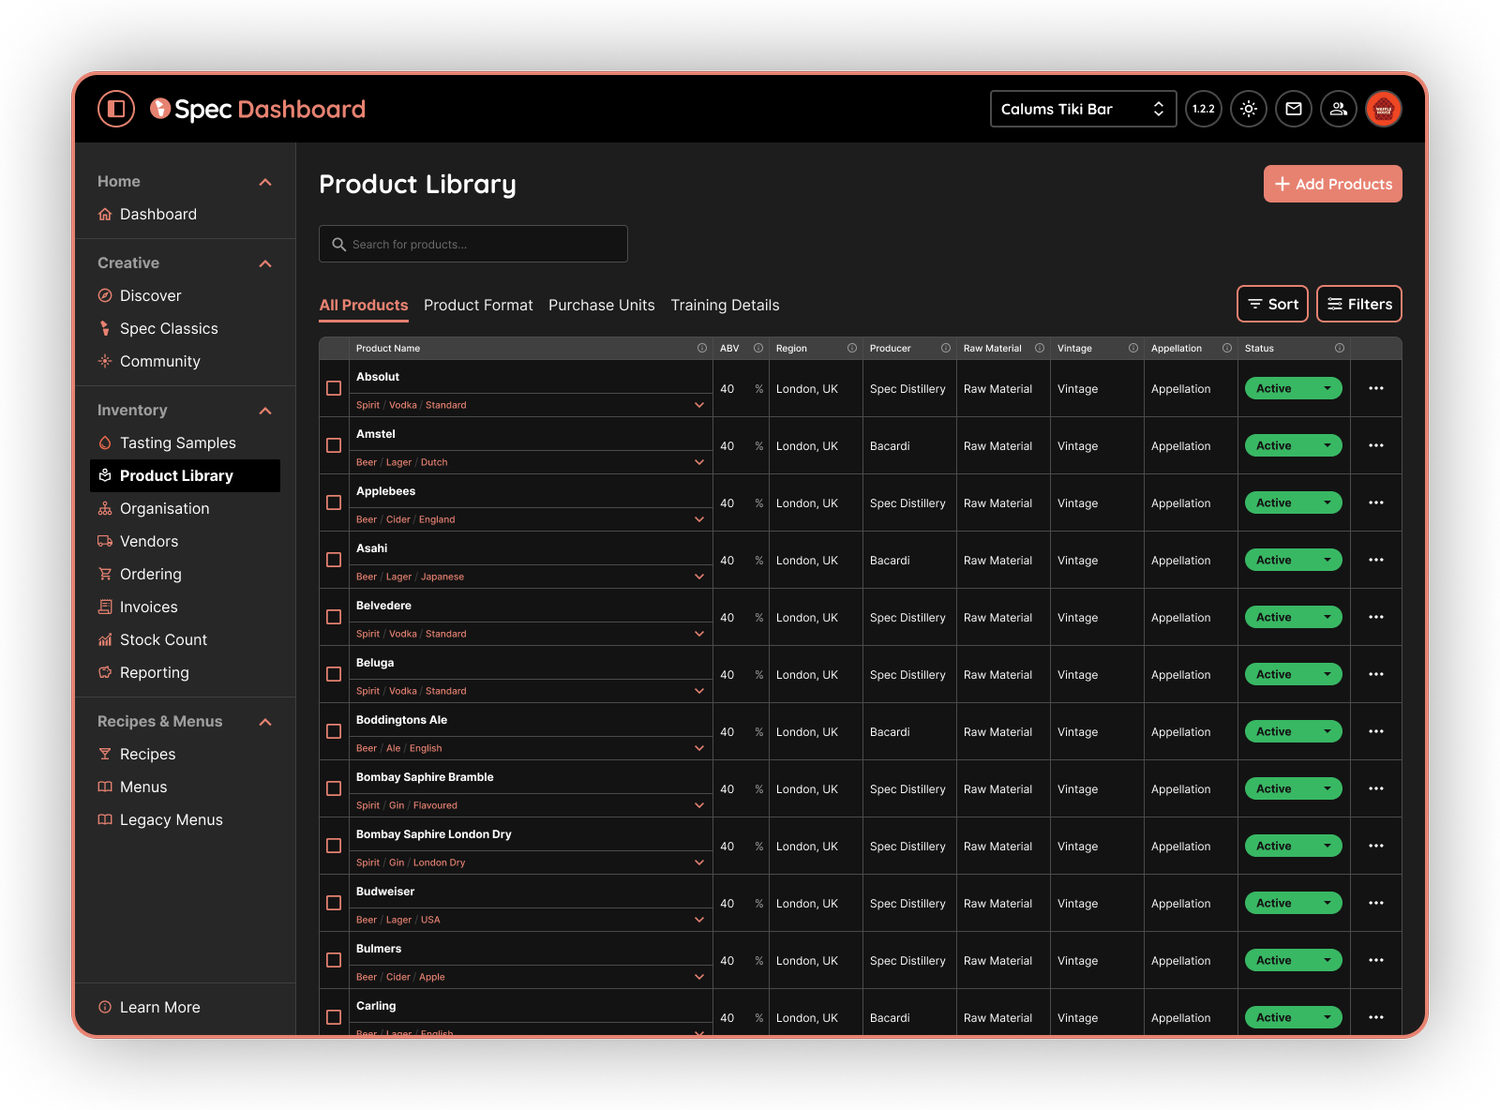Select the Tasting Samples droplet icon
1500x1110 pixels.
tap(105, 442)
